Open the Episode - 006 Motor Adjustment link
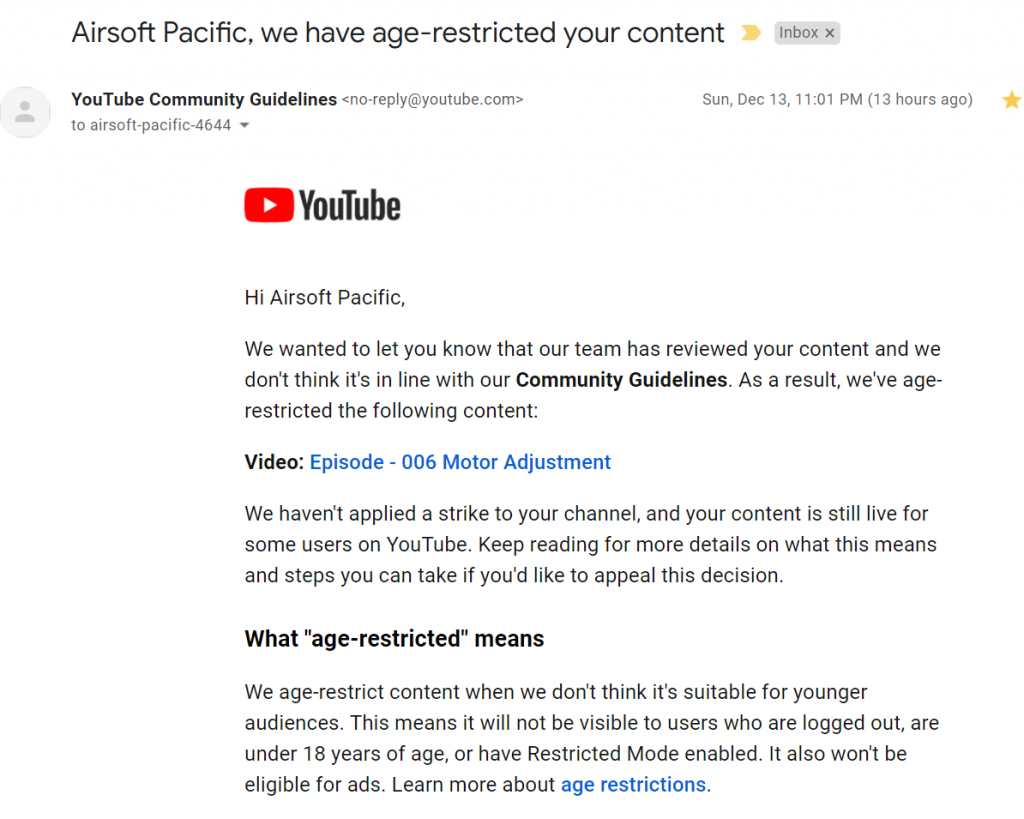This screenshot has height=819, width=1024. [x=460, y=462]
